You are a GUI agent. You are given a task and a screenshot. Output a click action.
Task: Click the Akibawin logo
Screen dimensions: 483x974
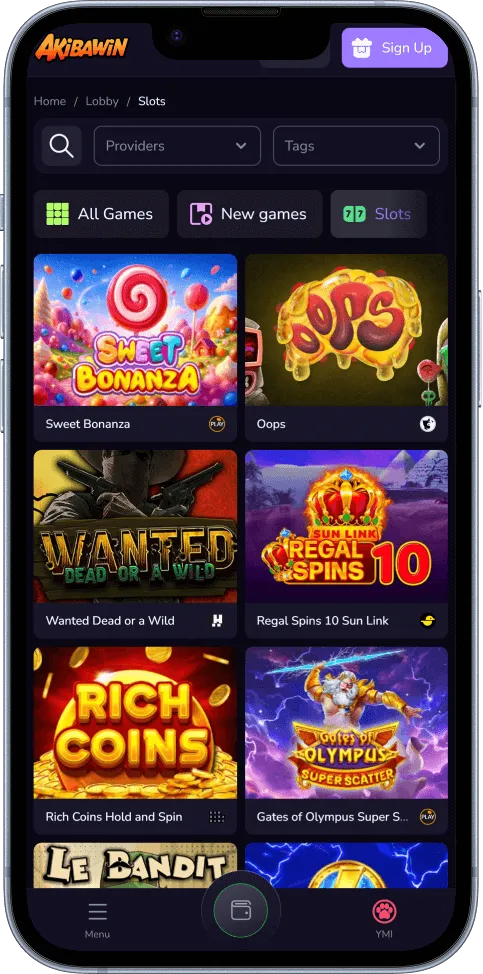[x=81, y=47]
